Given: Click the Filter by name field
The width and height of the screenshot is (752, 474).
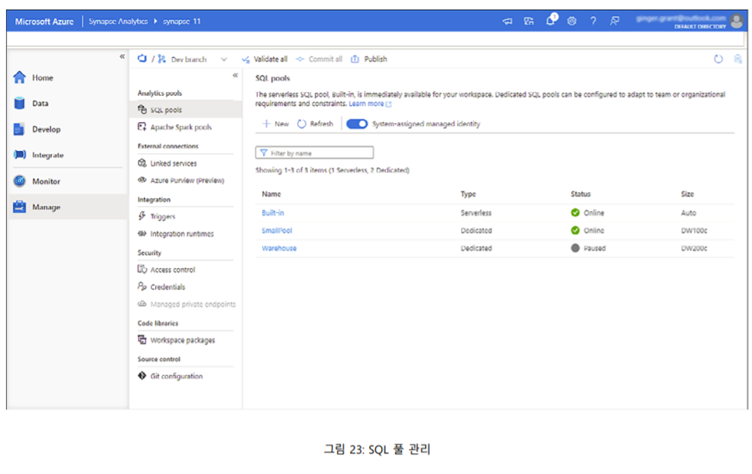Looking at the screenshot, I should click(315, 153).
